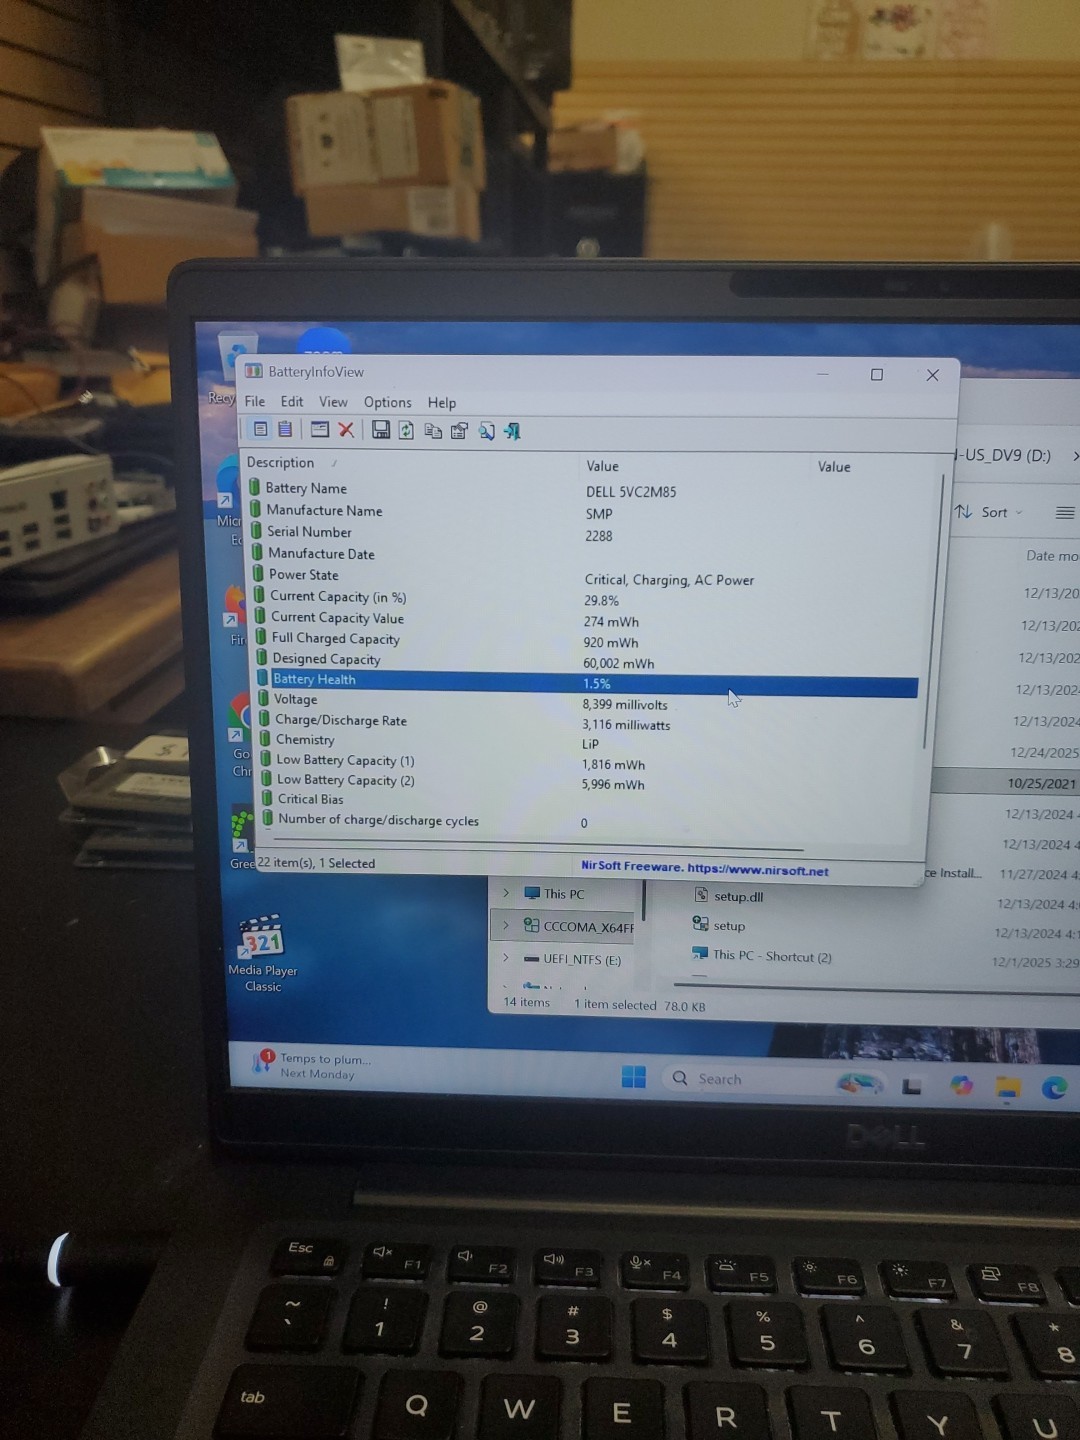Switch to the Show Battery Log toolbar icon
Screen dimensions: 1080x1440
[x=285, y=429]
